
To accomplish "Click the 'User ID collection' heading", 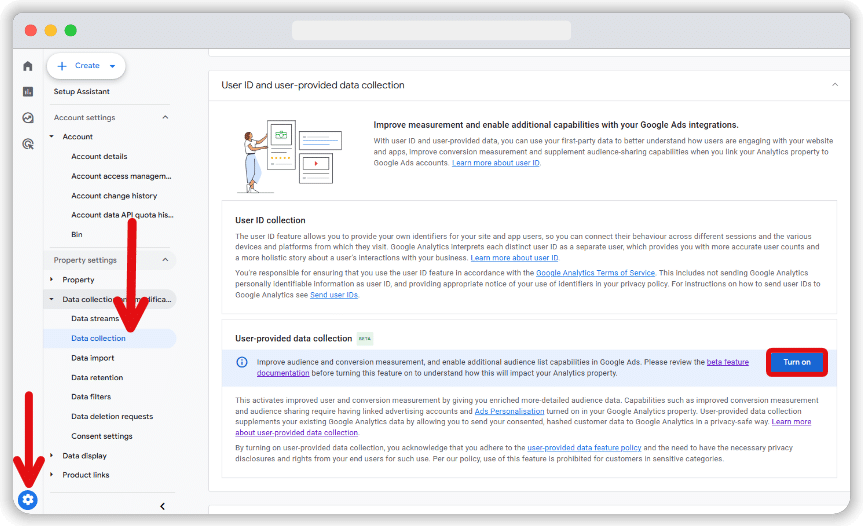I will pos(270,220).
